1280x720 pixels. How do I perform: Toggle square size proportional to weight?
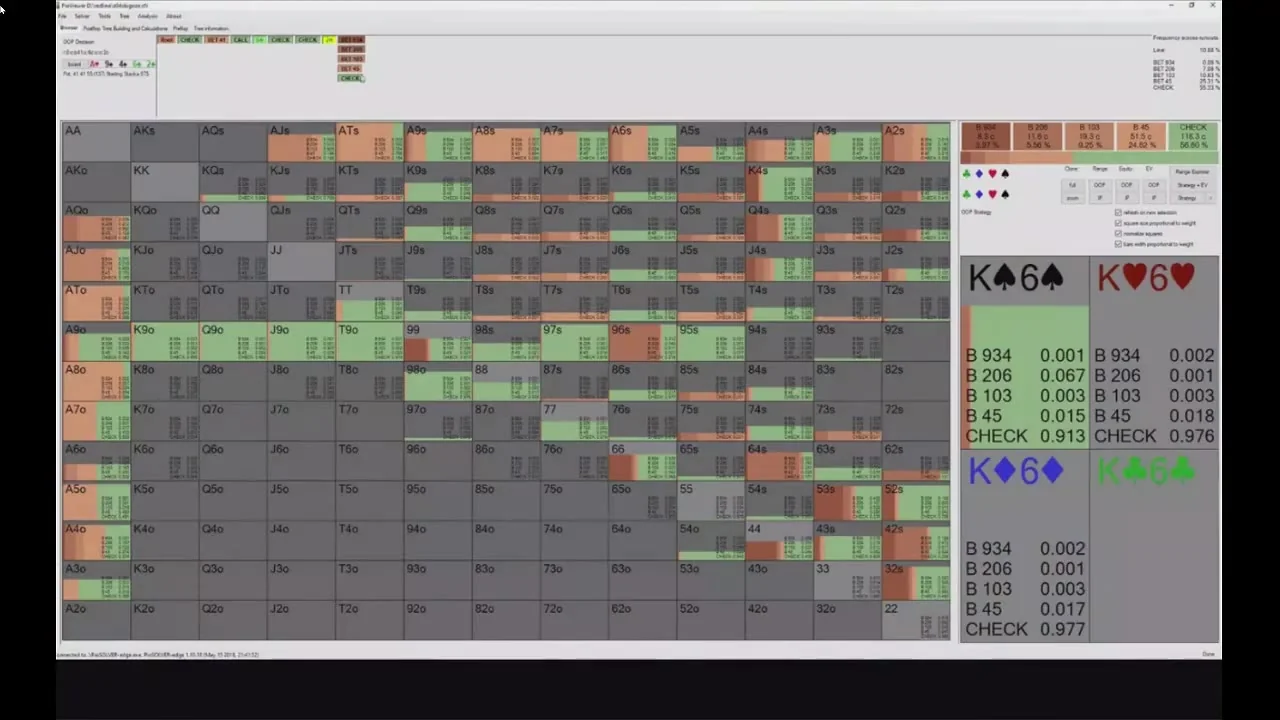[1119, 223]
